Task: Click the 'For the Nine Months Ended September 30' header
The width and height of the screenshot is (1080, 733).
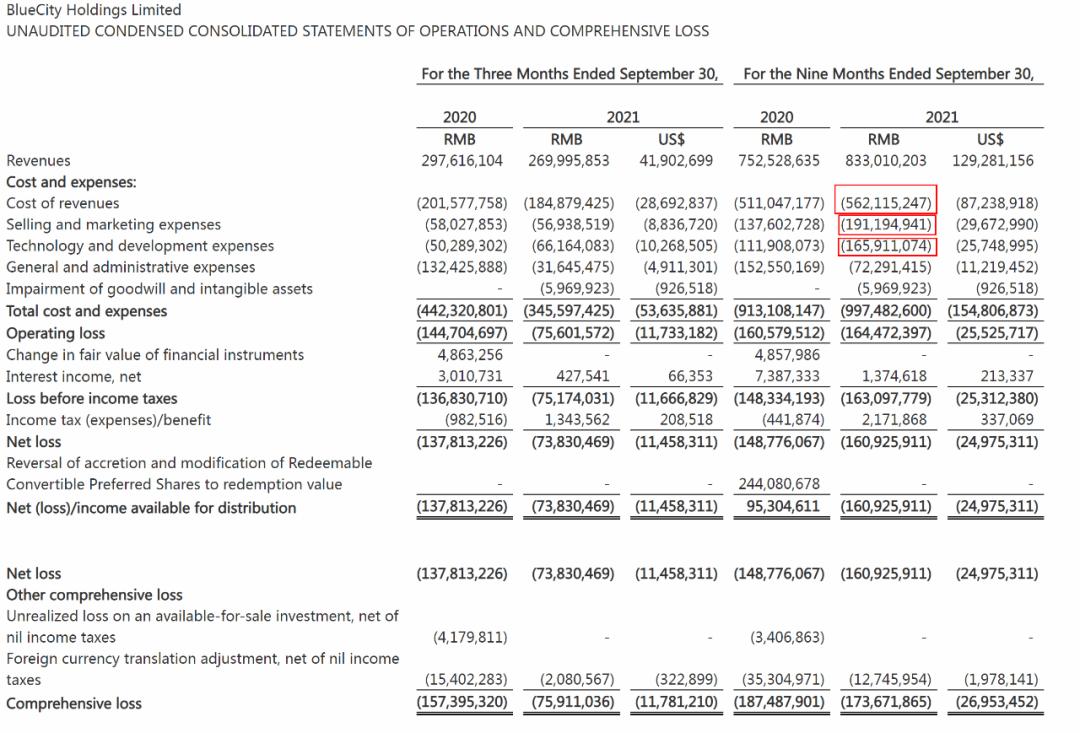Action: tap(889, 74)
